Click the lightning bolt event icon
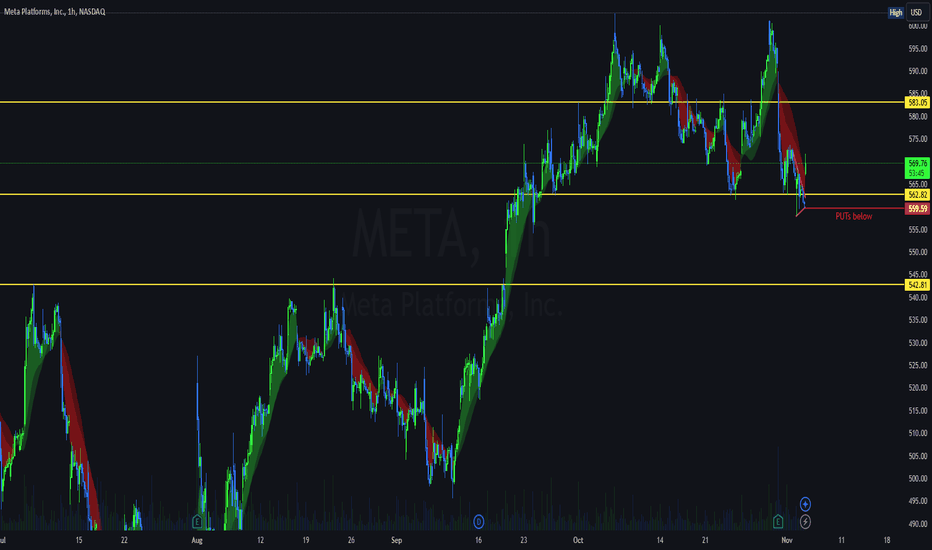Viewport: 932px width, 550px height. (x=805, y=522)
